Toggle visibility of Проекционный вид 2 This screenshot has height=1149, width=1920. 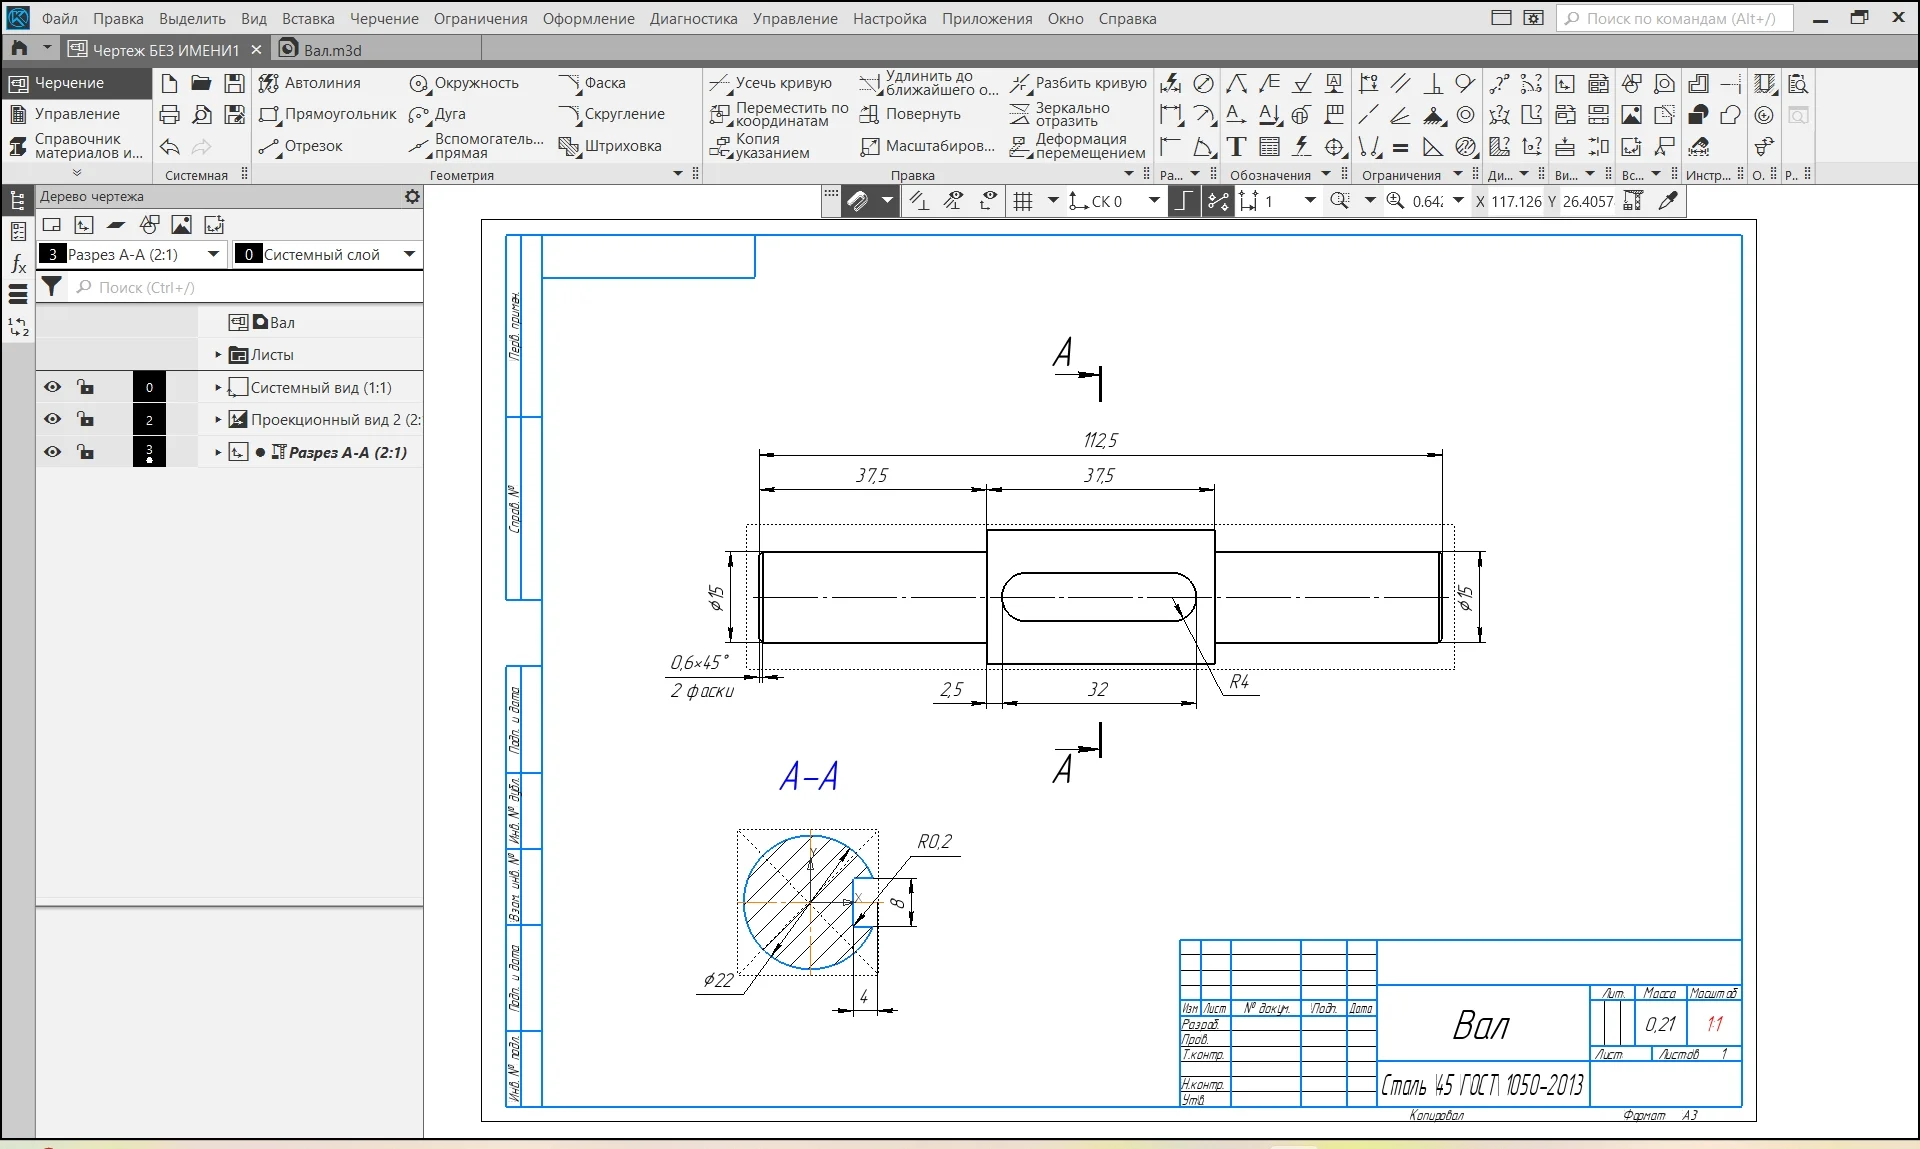(x=53, y=419)
